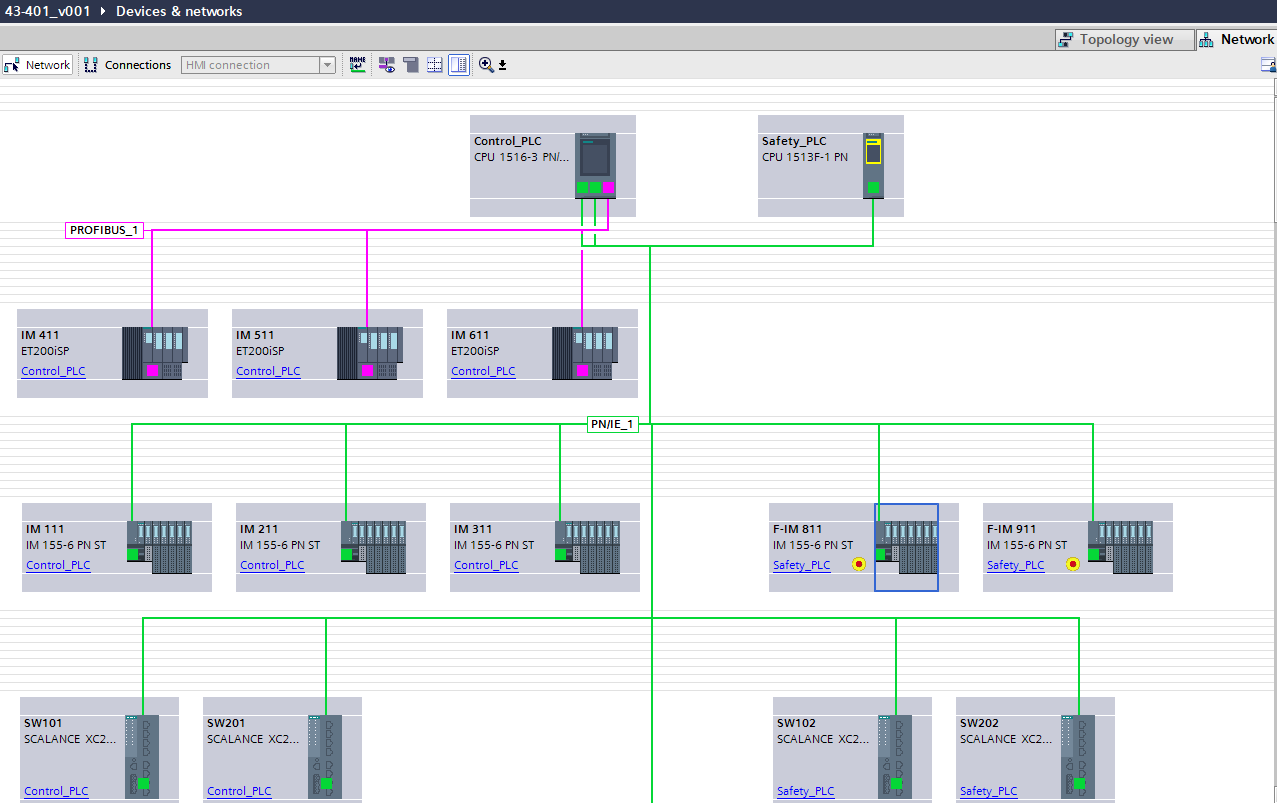Select the Control_PLC CPU 1516-3 device icon
Viewport: 1277px width, 803px height.
596,165
